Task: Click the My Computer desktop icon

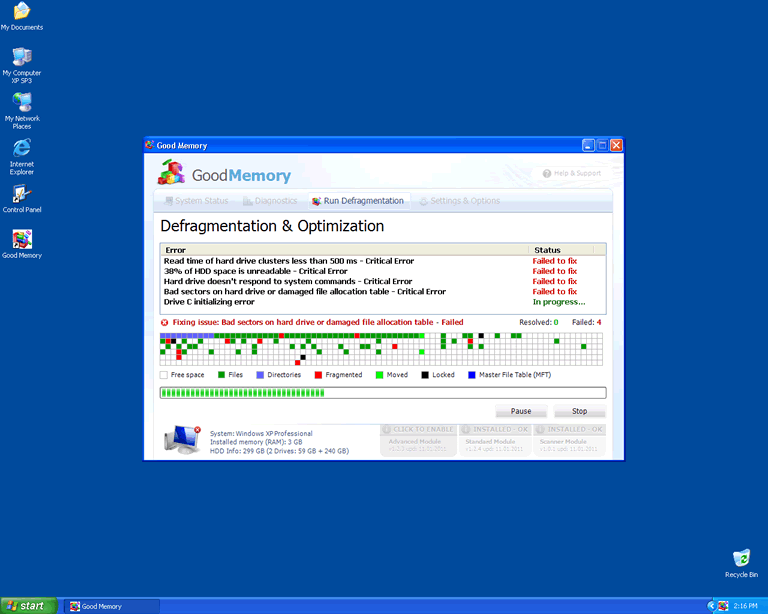Action: (21, 57)
